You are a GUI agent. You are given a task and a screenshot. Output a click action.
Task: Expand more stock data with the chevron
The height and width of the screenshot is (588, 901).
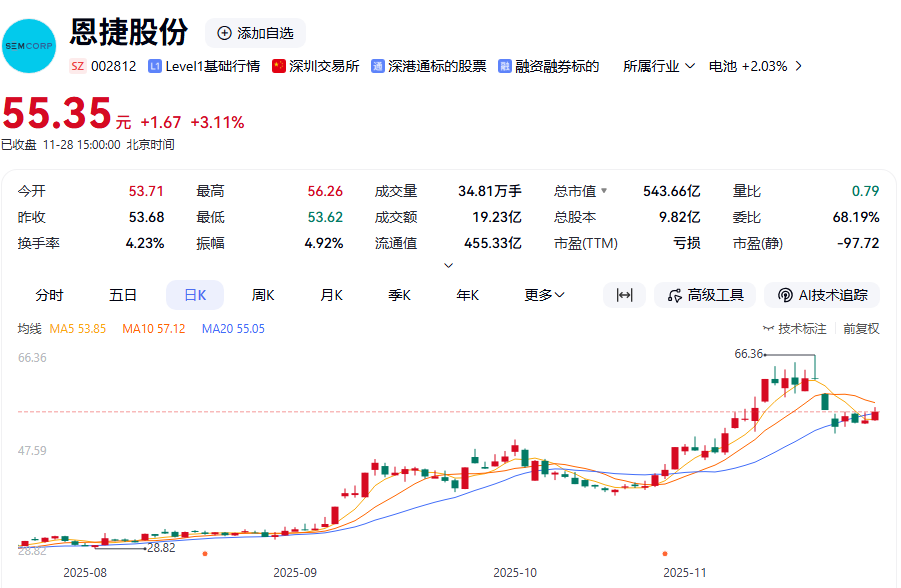point(448,265)
